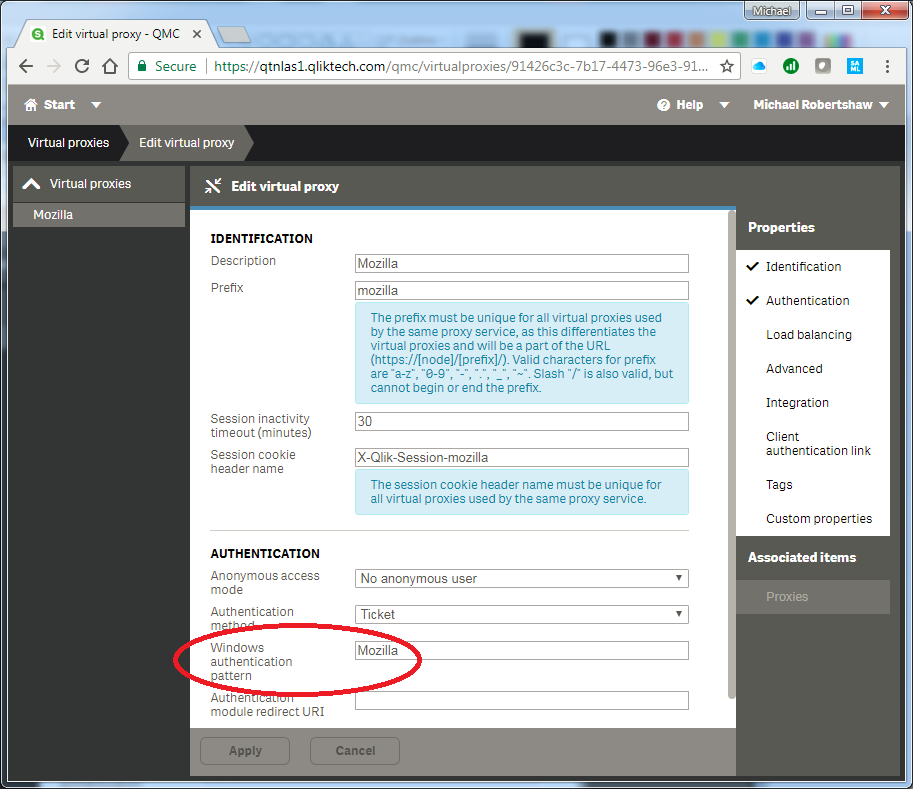
Task: Select Mozilla in the side list
Action: (x=98, y=215)
